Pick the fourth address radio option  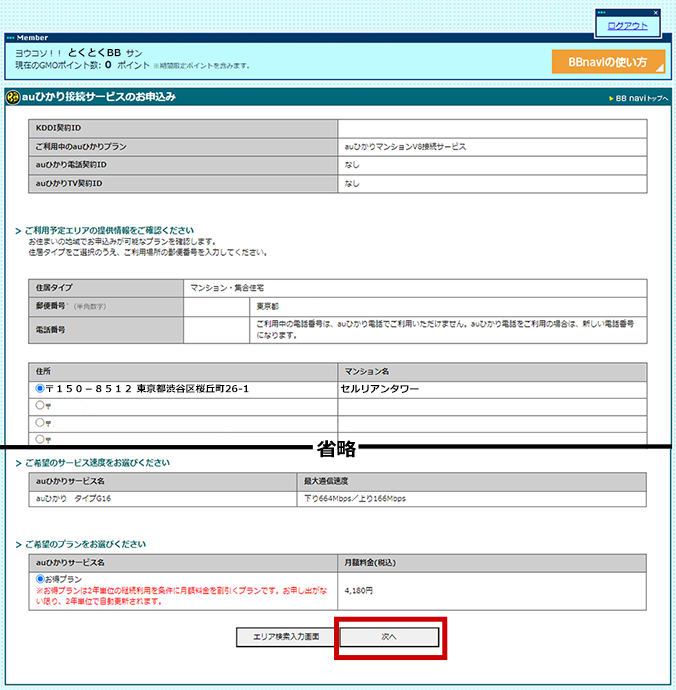(40, 438)
